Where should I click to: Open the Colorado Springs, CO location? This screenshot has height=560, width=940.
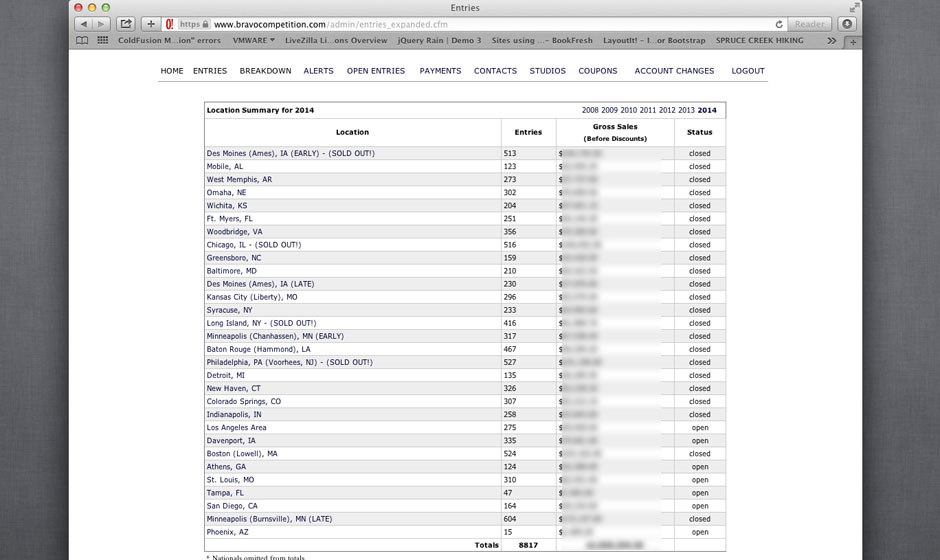point(244,402)
